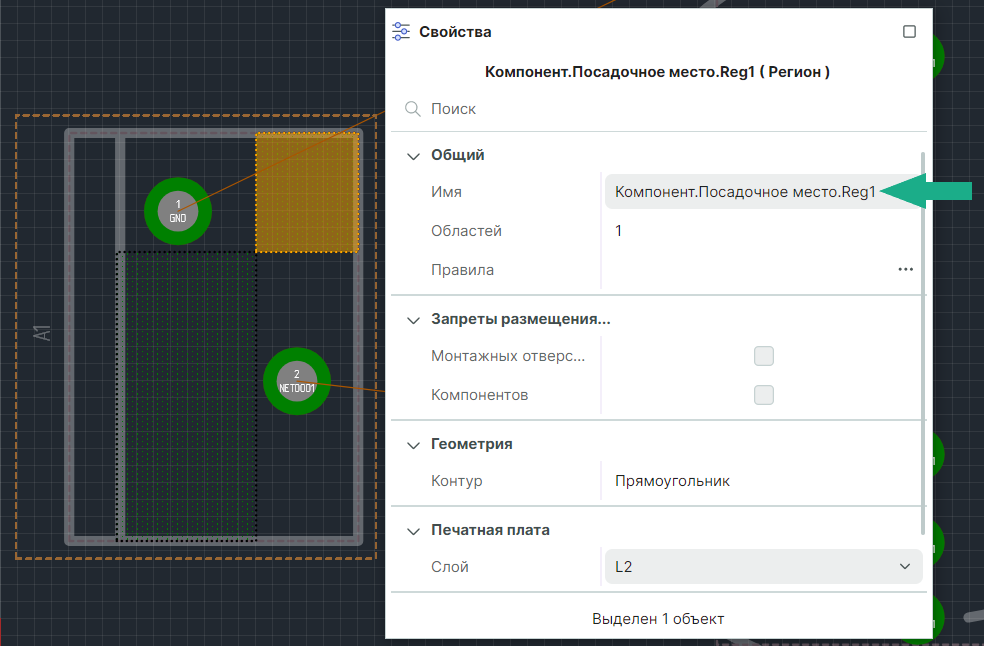Click the Контур value Прямоугольник

point(672,481)
